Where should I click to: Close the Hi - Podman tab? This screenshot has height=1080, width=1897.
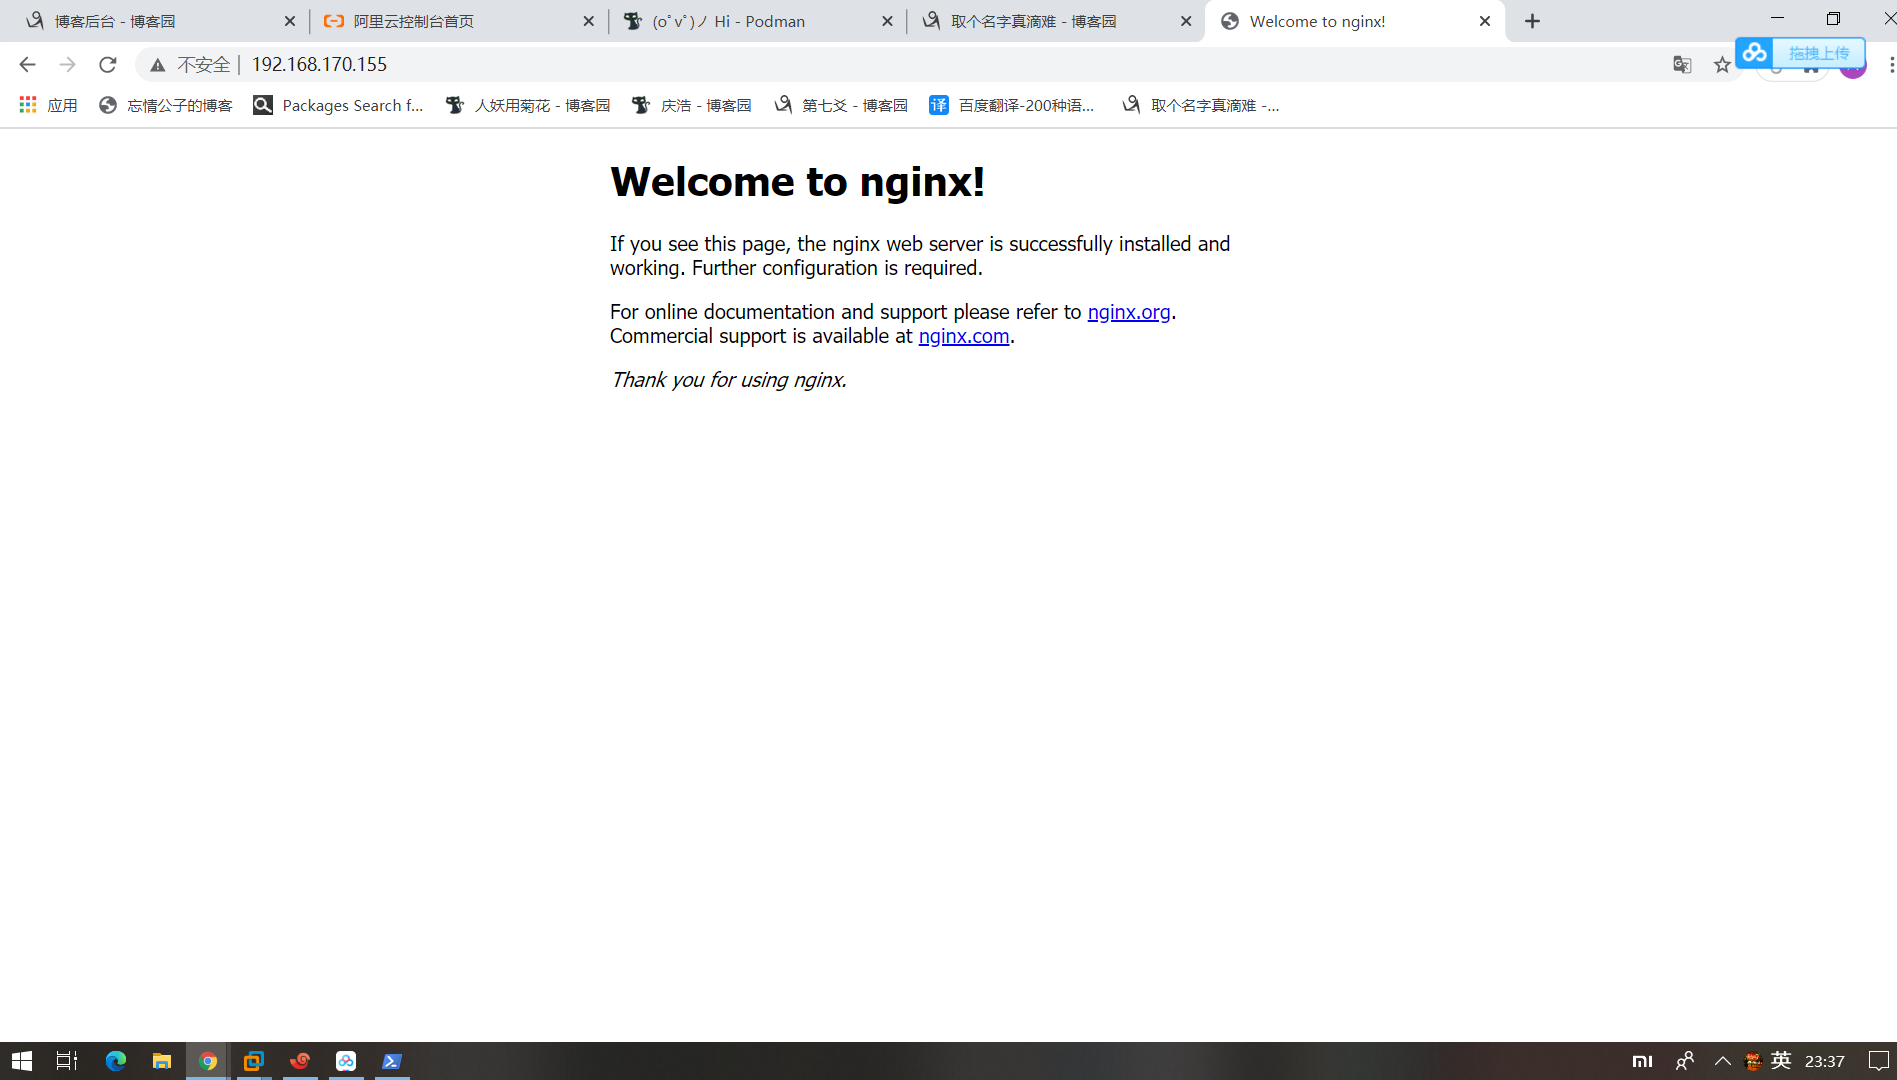click(x=887, y=21)
